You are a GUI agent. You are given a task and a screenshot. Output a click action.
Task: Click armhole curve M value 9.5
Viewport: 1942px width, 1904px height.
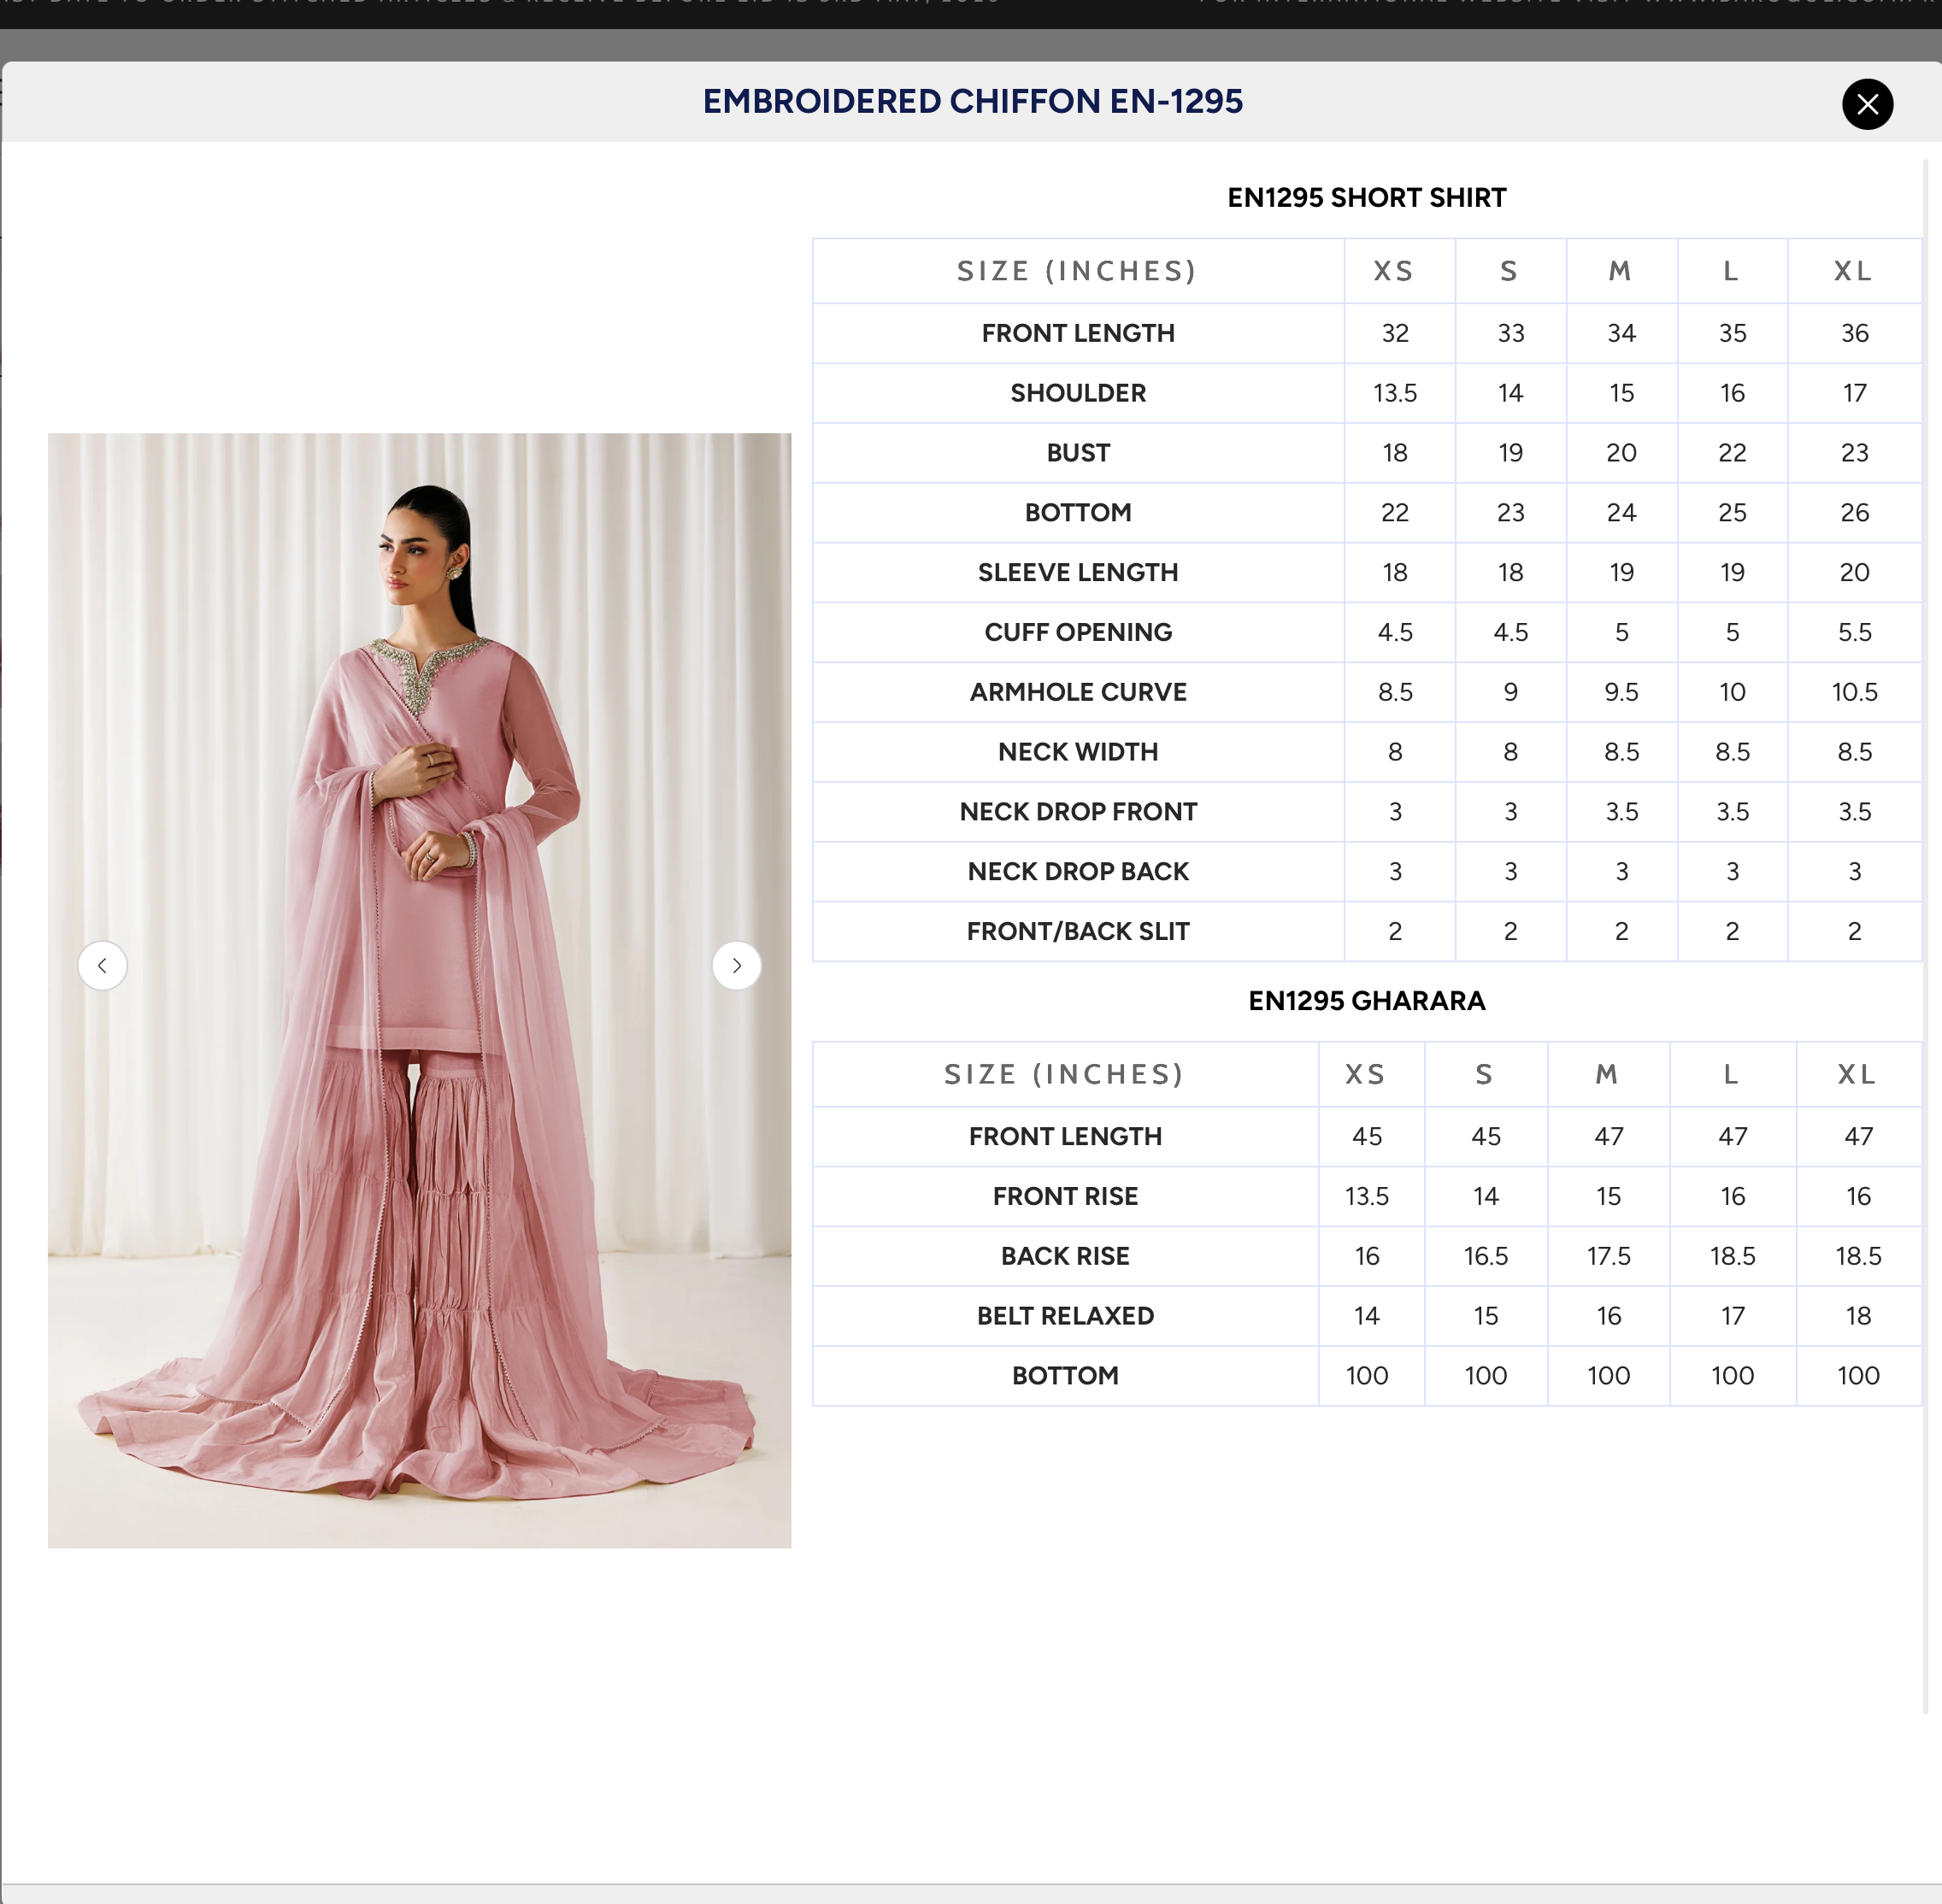1621,692
